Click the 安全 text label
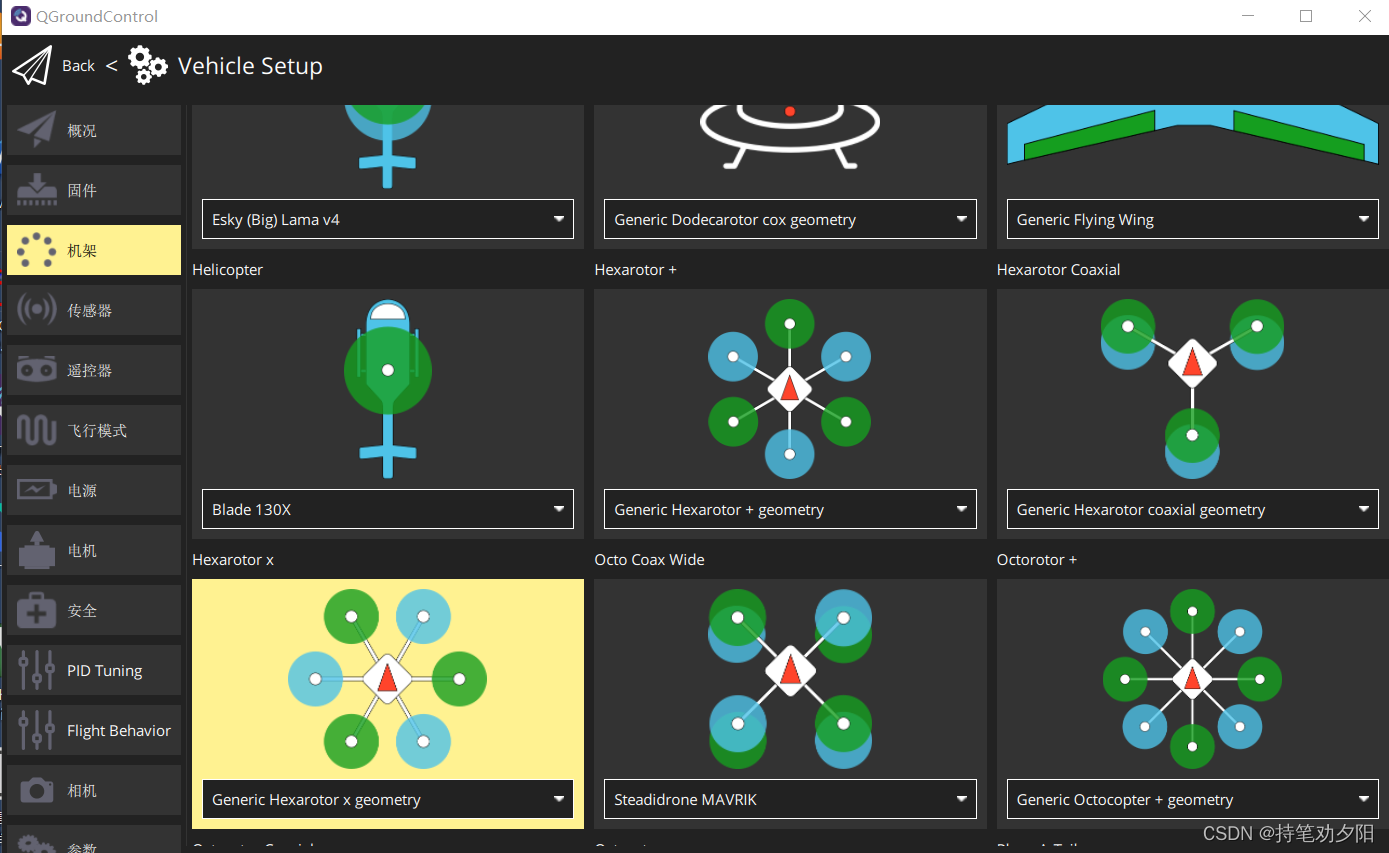 click(x=82, y=611)
